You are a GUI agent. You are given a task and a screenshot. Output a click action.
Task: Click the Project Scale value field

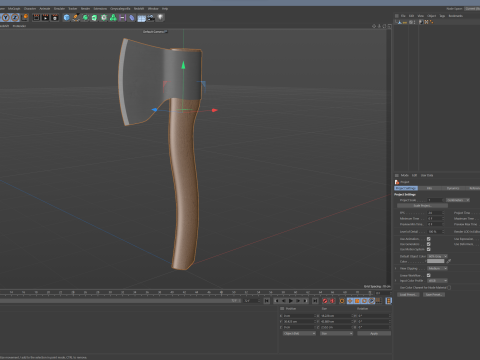tap(435, 200)
